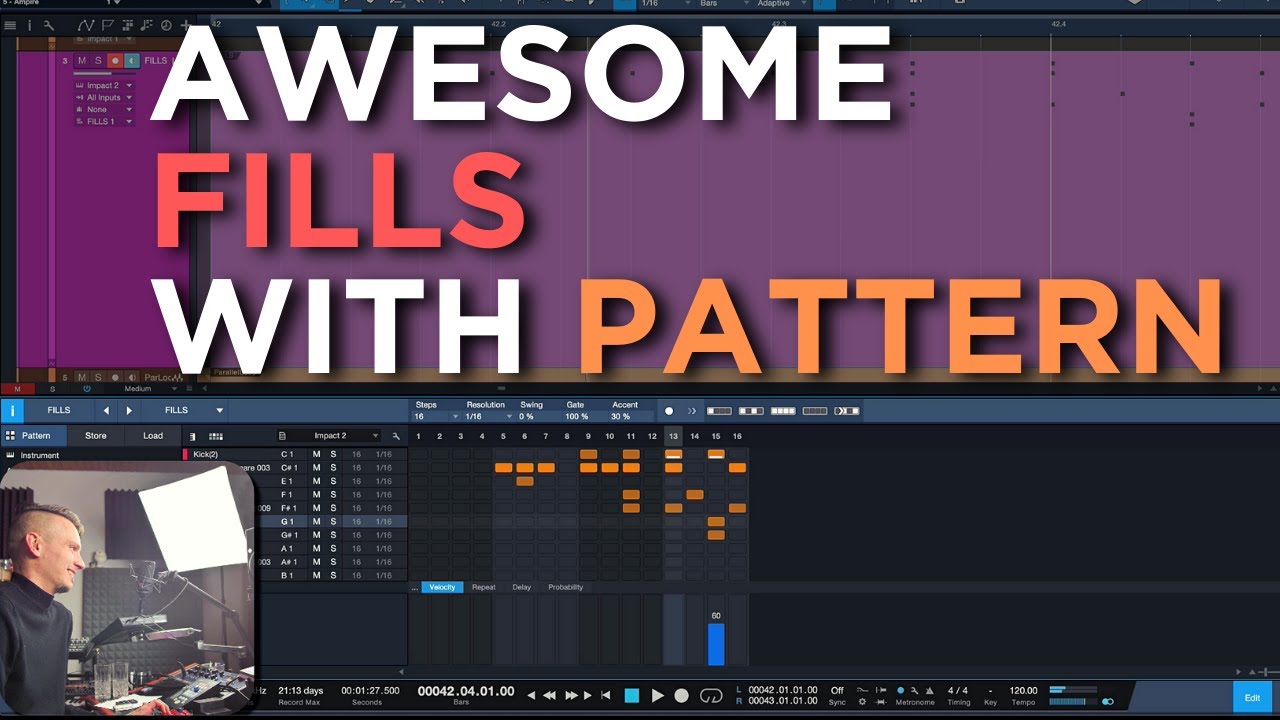The image size is (1280, 720).
Task: Add a track with the plus icon
Action: pos(185,25)
